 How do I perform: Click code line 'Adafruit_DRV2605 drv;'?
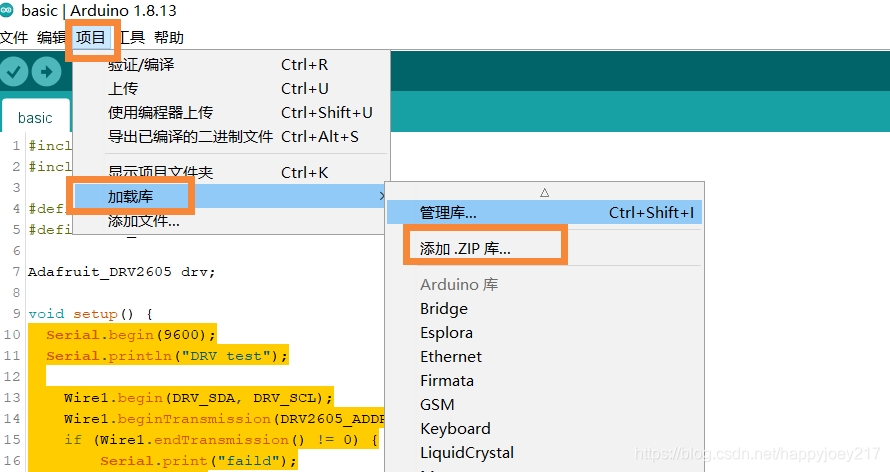click(x=121, y=272)
